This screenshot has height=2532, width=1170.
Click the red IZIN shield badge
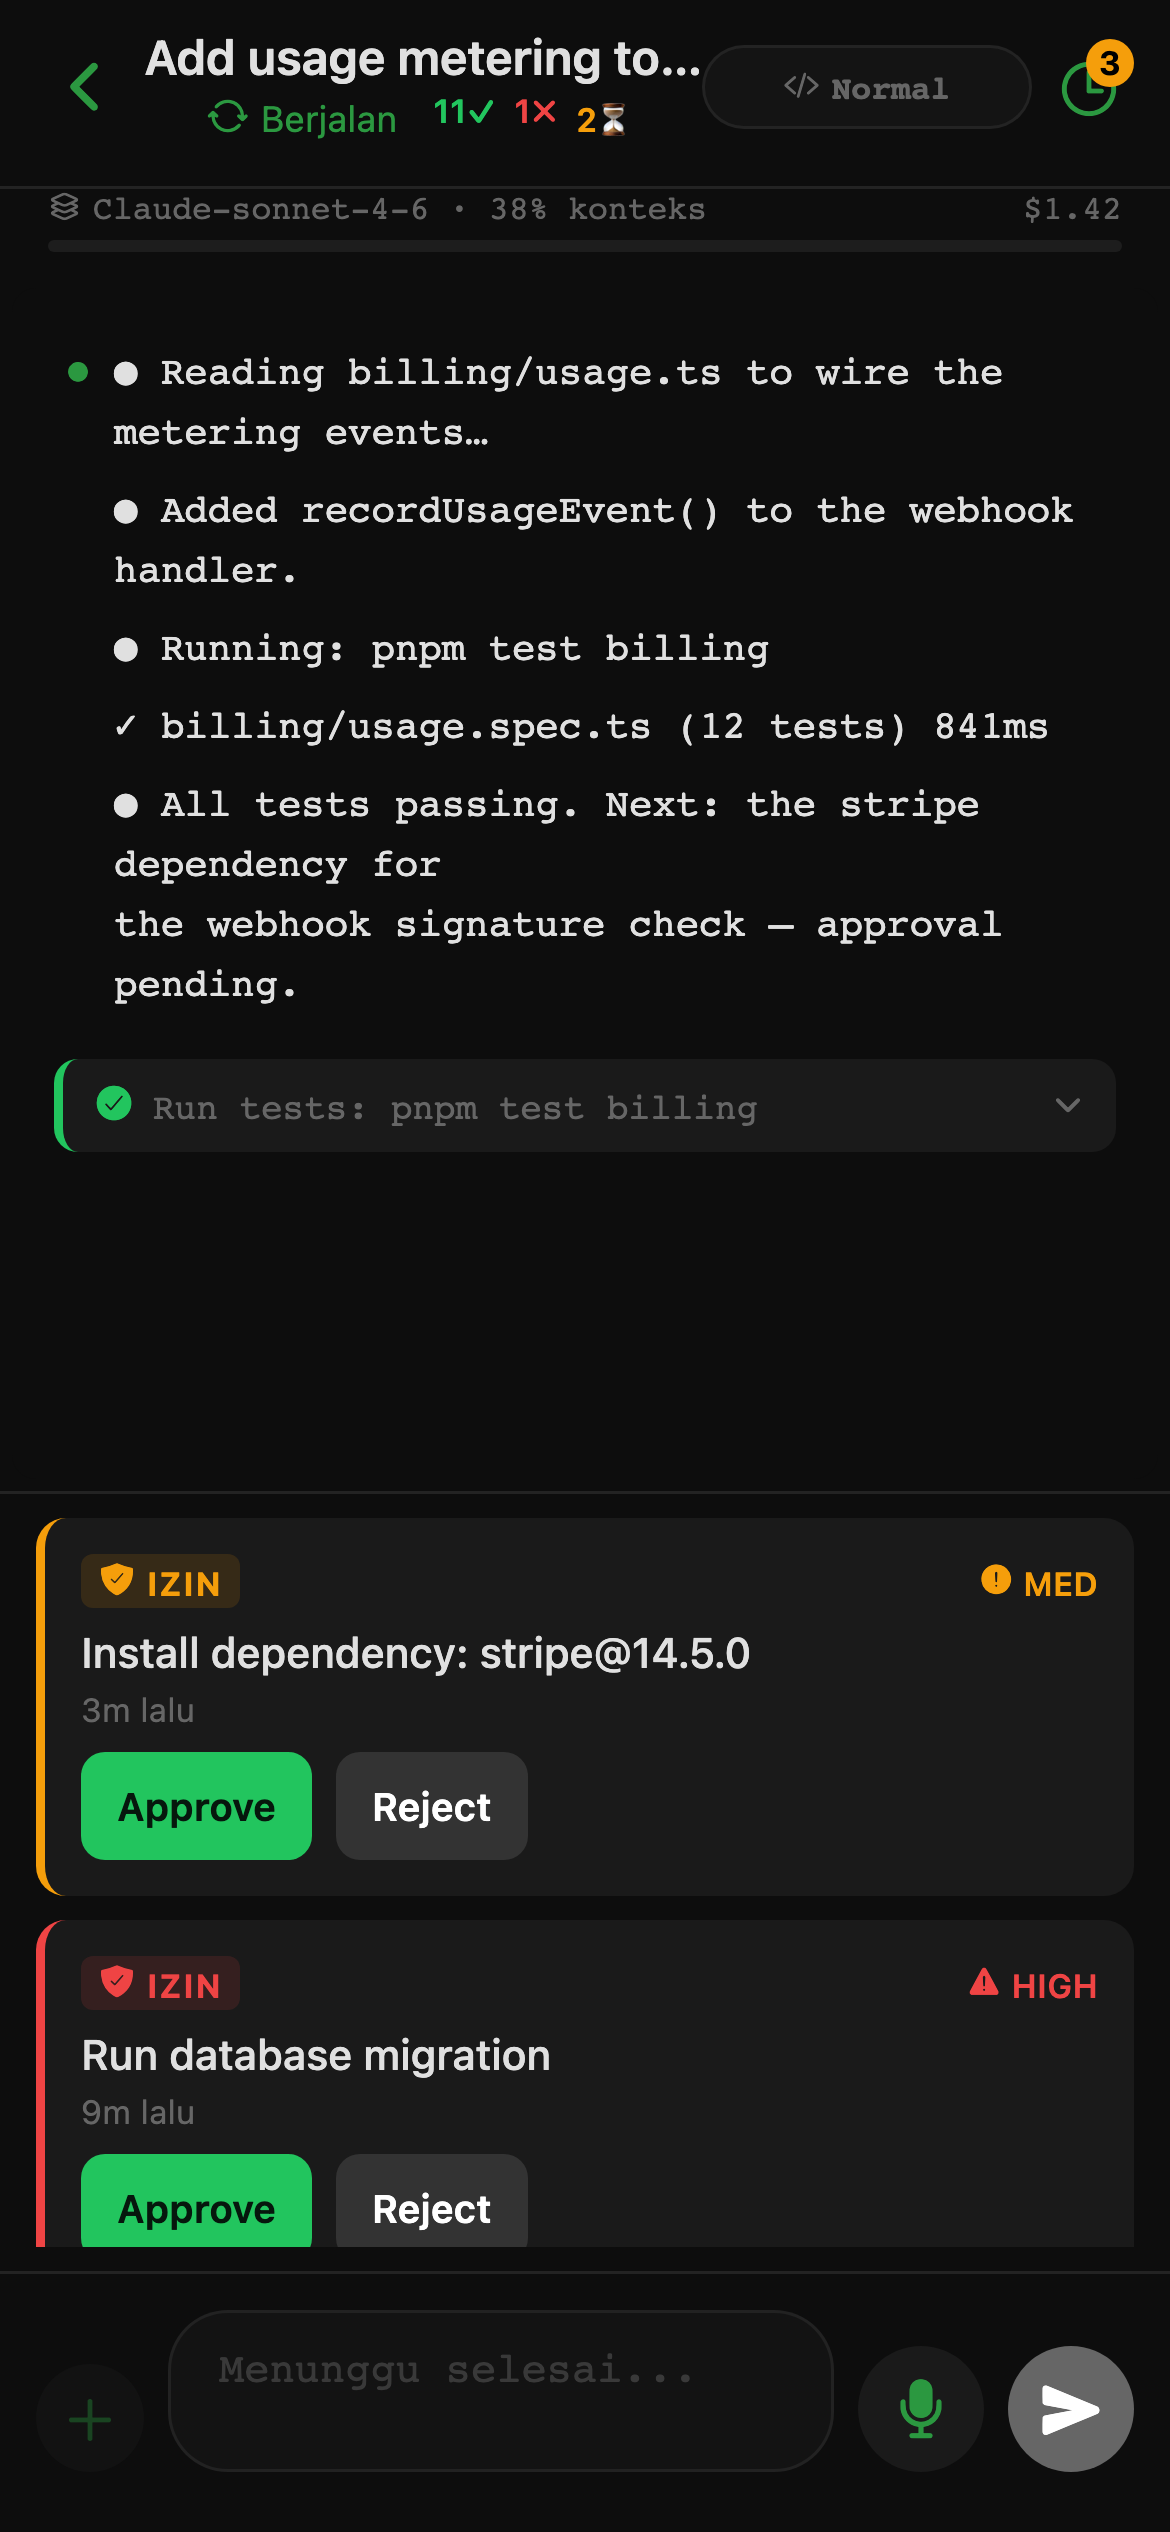[160, 1983]
